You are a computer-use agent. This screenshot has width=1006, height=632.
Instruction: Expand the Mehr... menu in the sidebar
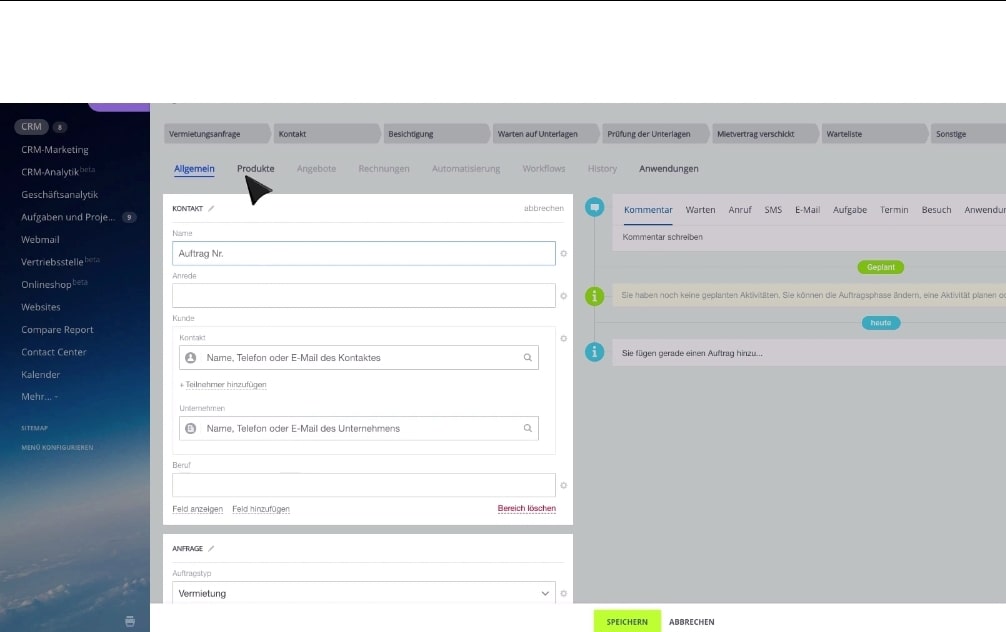click(38, 397)
